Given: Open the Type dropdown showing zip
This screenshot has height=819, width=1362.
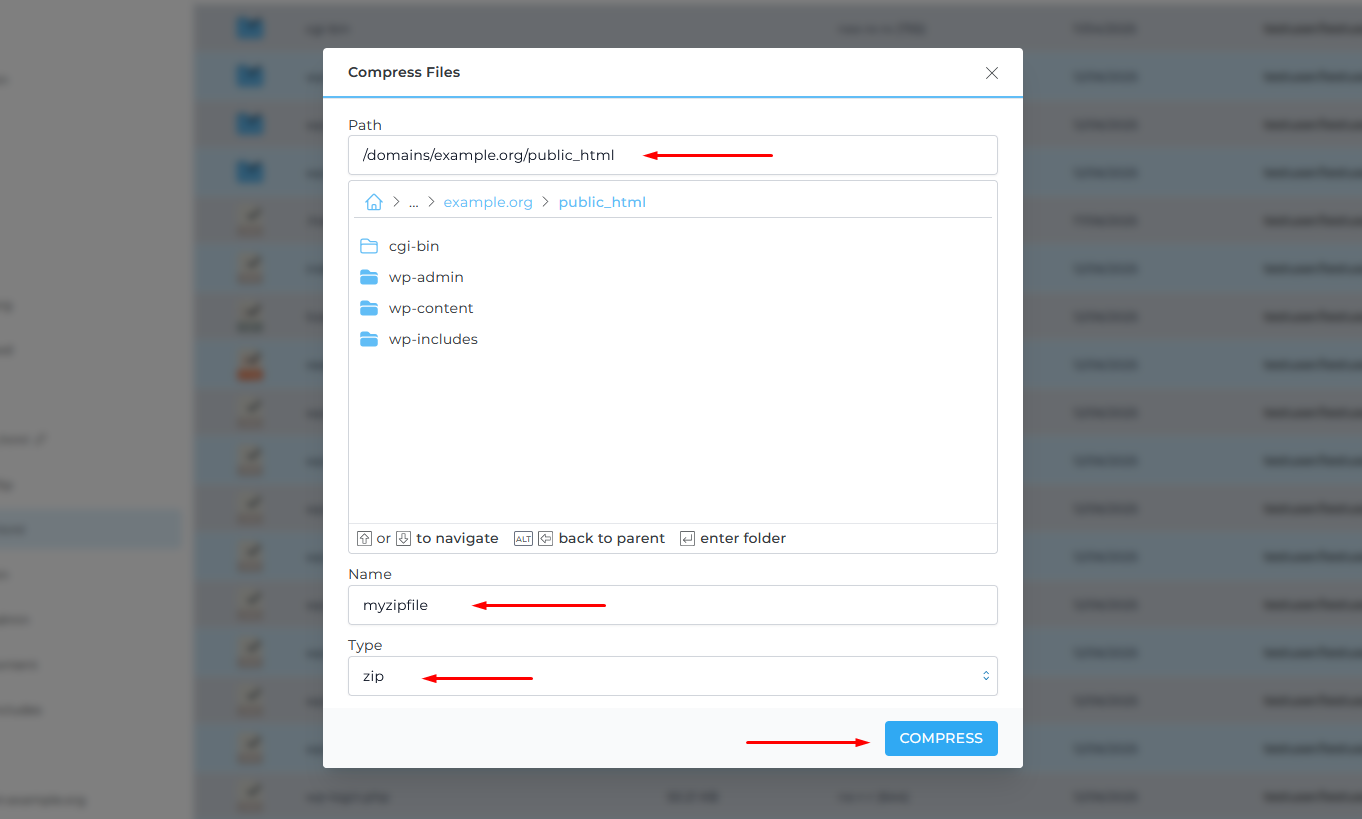Looking at the screenshot, I should 672,676.
